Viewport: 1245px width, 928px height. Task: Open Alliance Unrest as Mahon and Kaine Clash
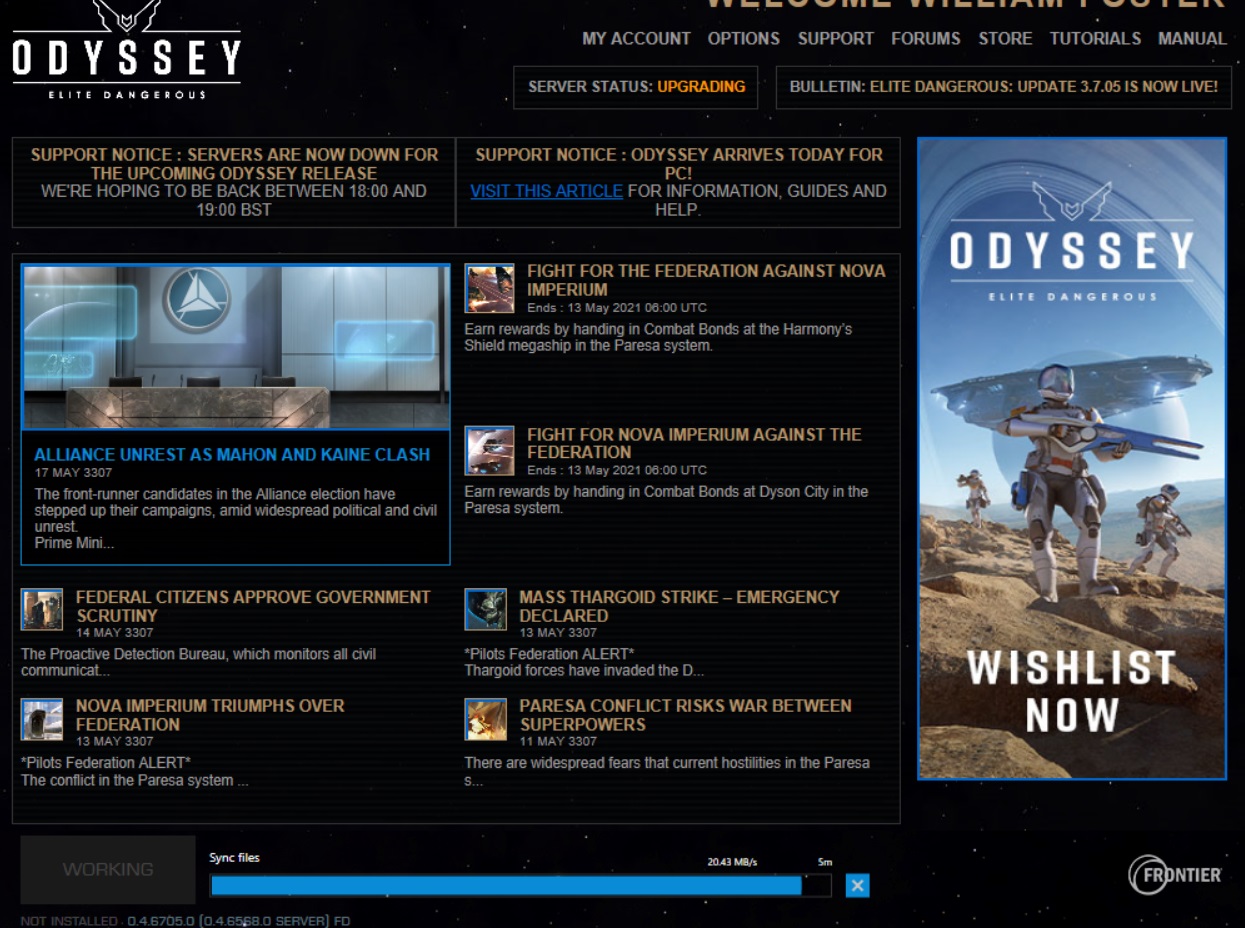point(232,454)
